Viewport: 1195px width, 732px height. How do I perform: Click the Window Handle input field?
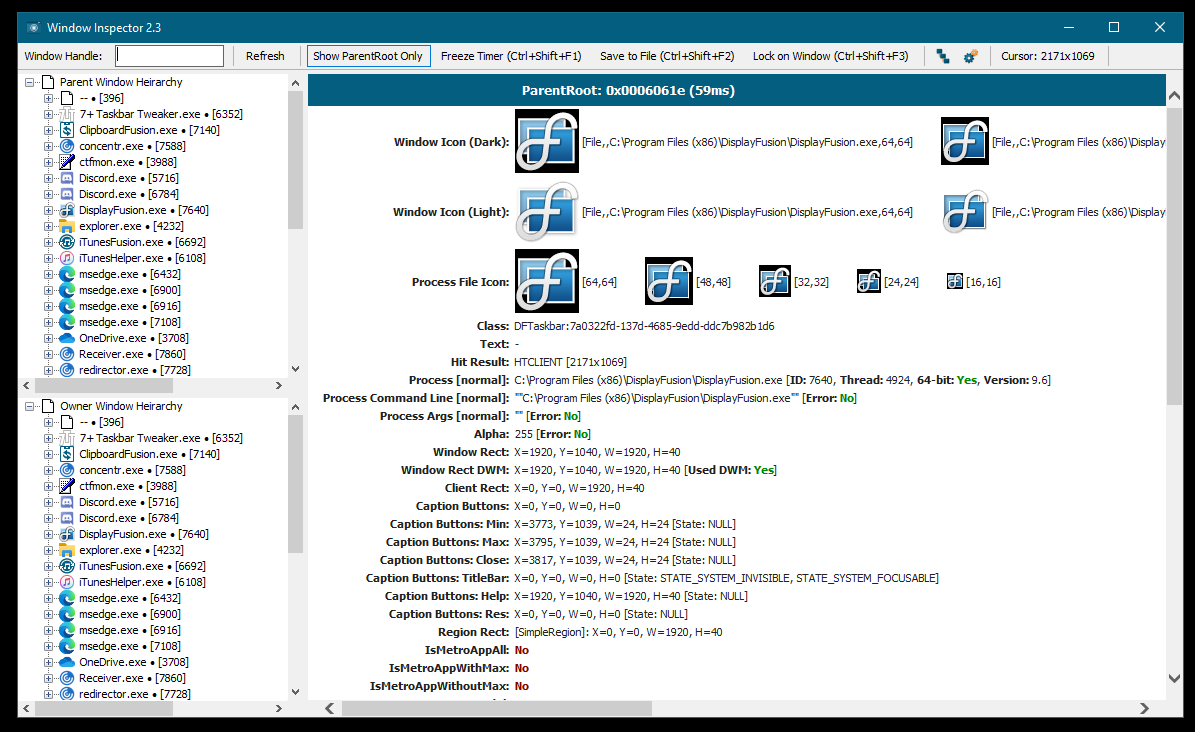point(170,56)
